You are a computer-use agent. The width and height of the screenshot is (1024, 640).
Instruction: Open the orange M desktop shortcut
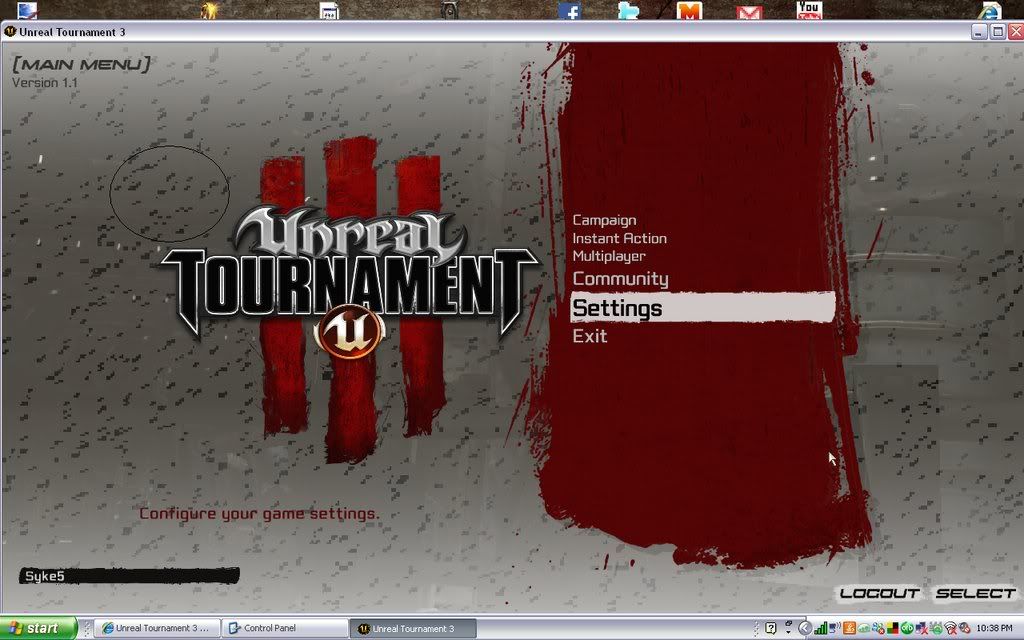pyautogui.click(x=689, y=10)
